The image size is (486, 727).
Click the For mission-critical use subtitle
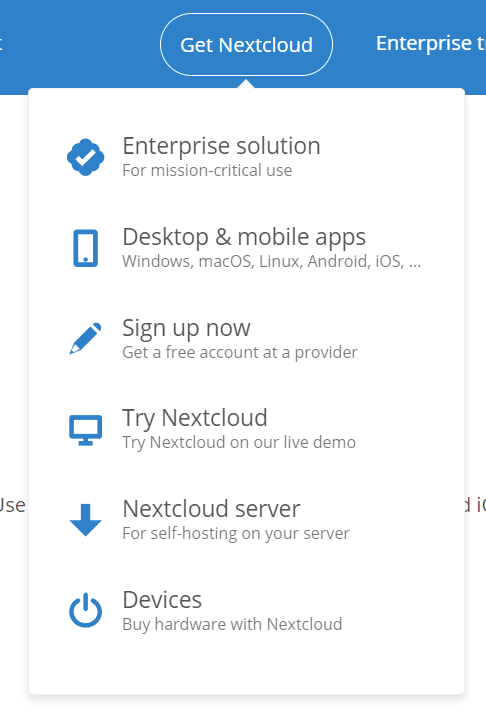(x=207, y=171)
